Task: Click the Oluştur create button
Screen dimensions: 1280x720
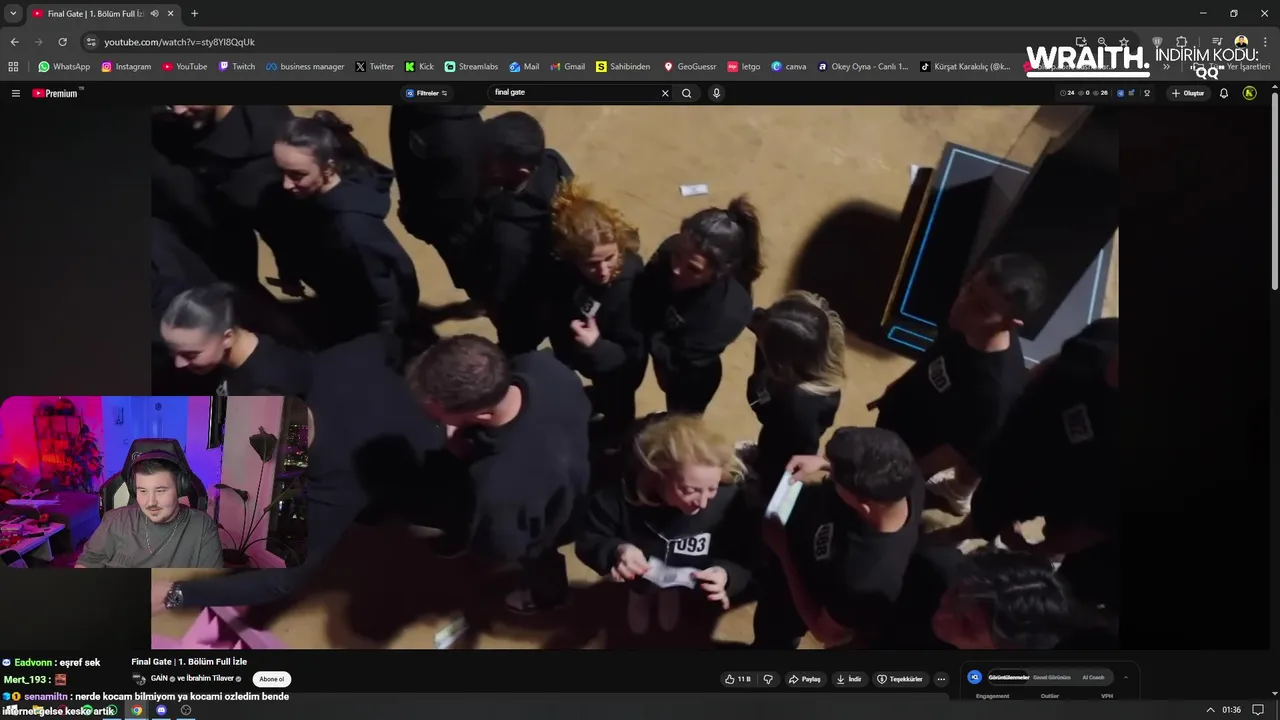Action: click(1188, 93)
